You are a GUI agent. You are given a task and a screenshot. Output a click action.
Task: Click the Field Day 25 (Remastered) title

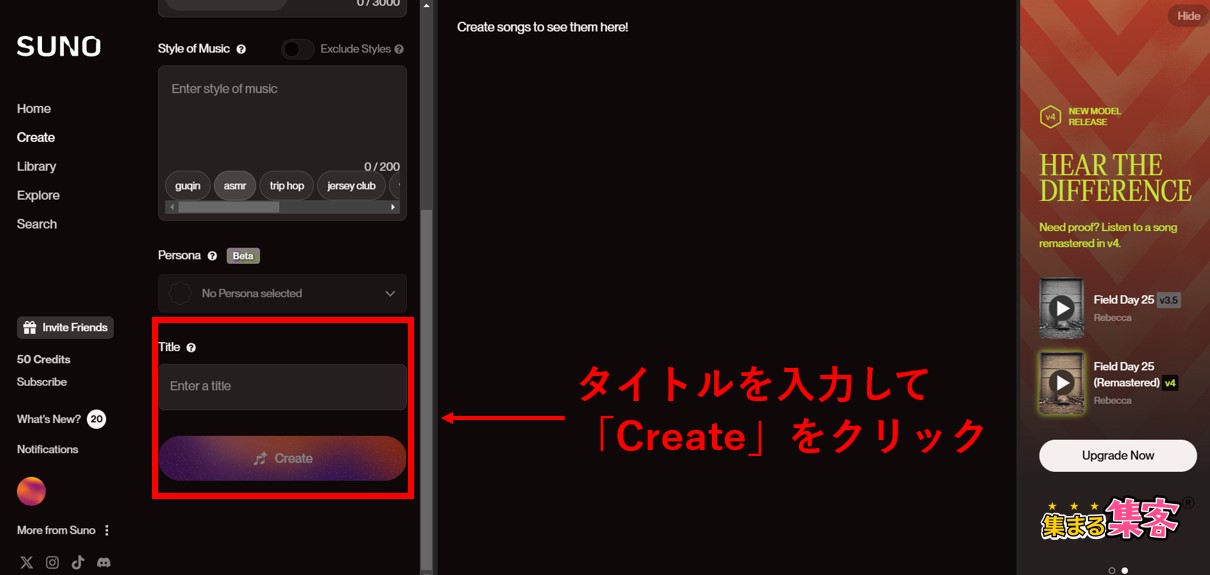pyautogui.click(x=1126, y=374)
